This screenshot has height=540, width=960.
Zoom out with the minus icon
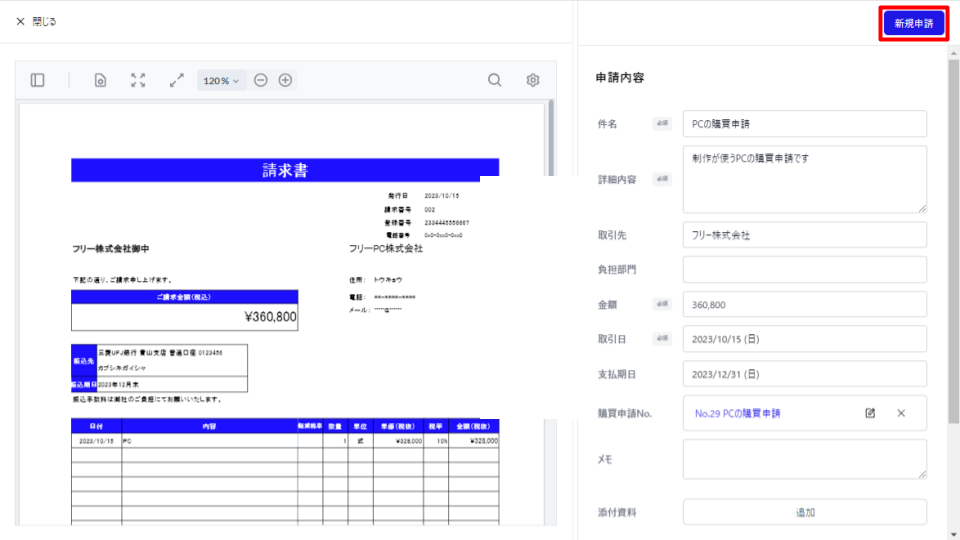tap(261, 80)
